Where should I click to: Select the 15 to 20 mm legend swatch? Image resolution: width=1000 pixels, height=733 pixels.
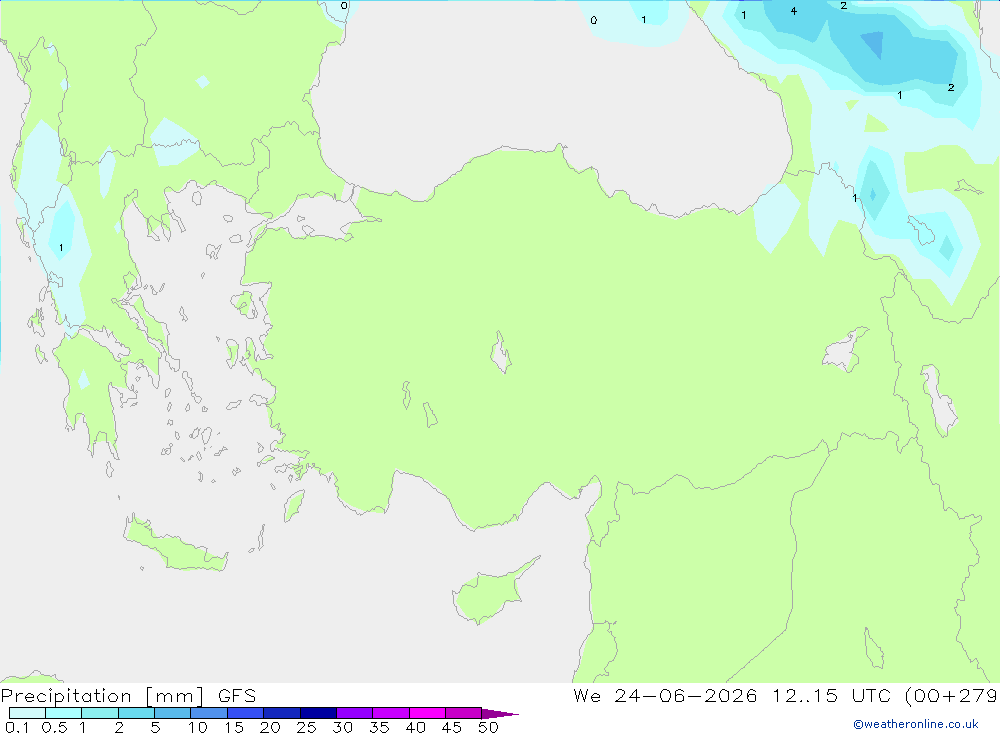245,713
